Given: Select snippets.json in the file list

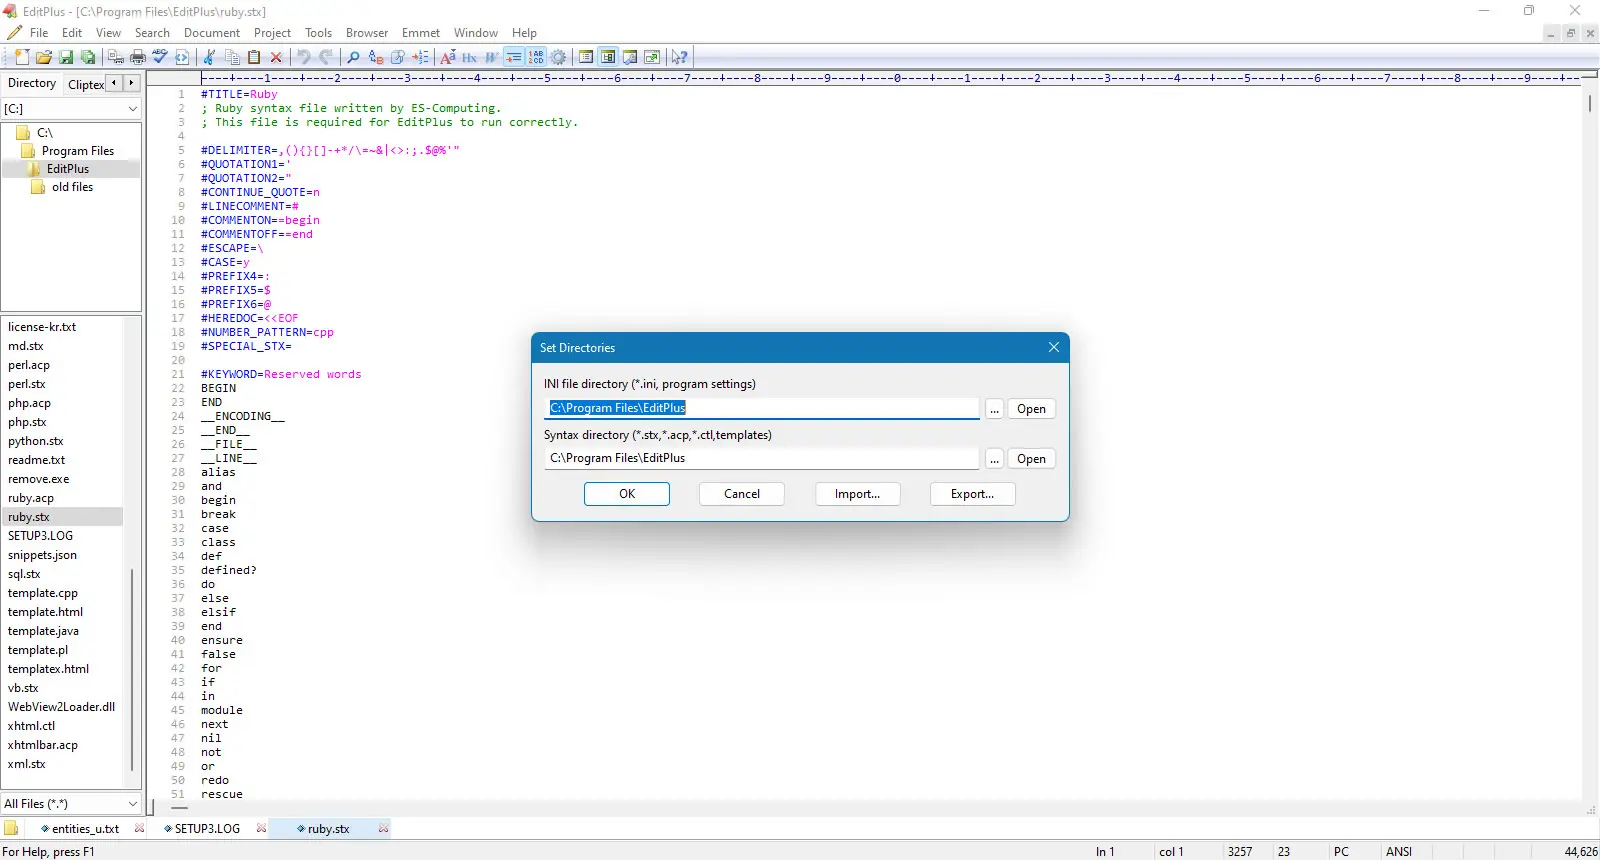Looking at the screenshot, I should click(42, 555).
